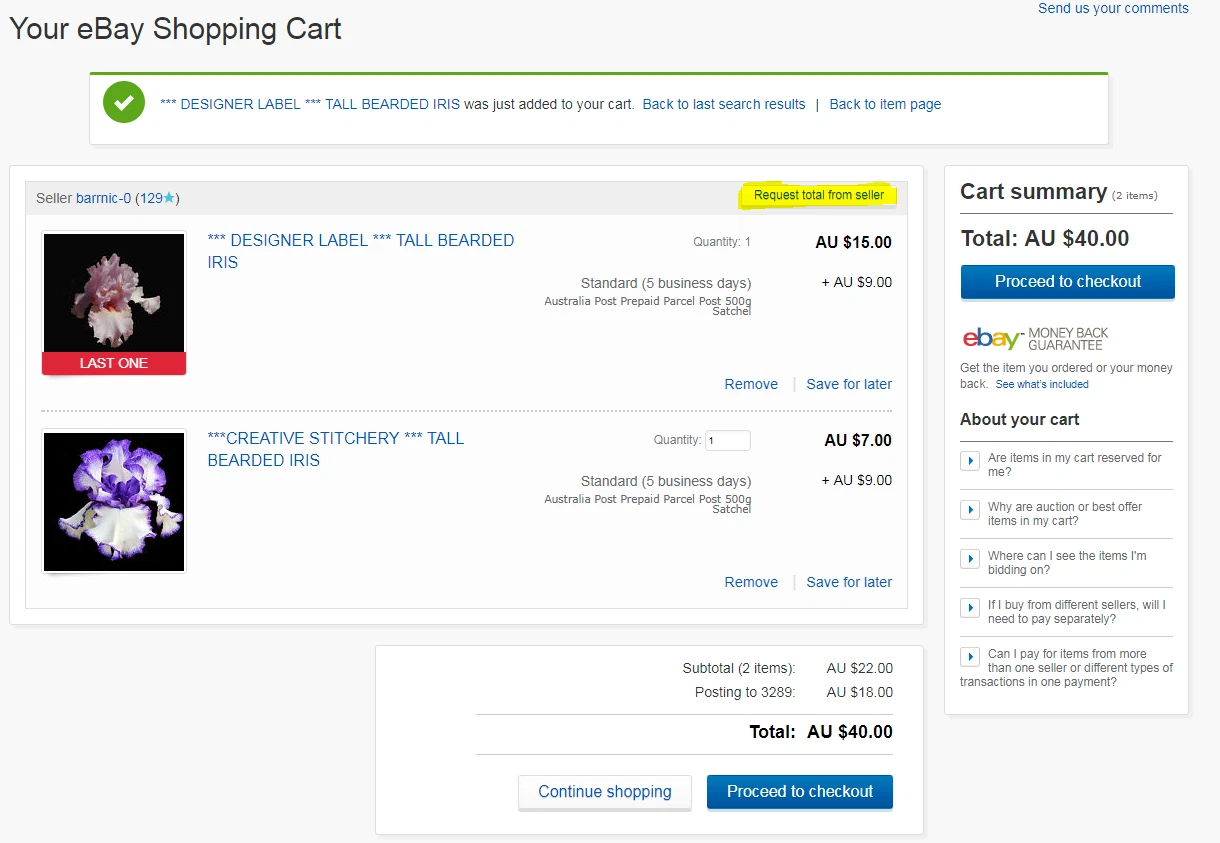
Task: Click the quantity field for CREATIVE STITCHERY iris
Action: coord(728,440)
